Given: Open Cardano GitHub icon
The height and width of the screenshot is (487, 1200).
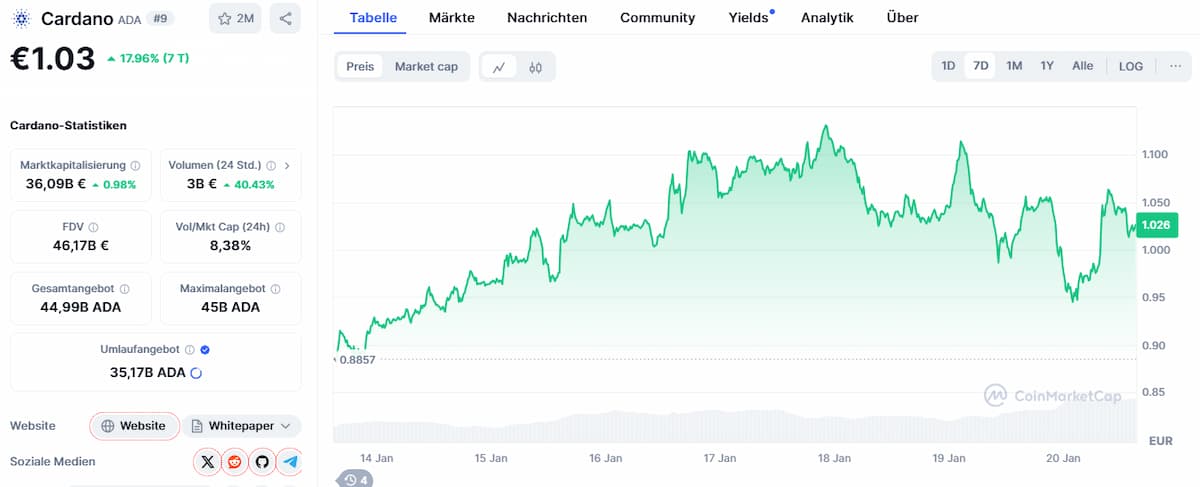Looking at the screenshot, I should (262, 461).
